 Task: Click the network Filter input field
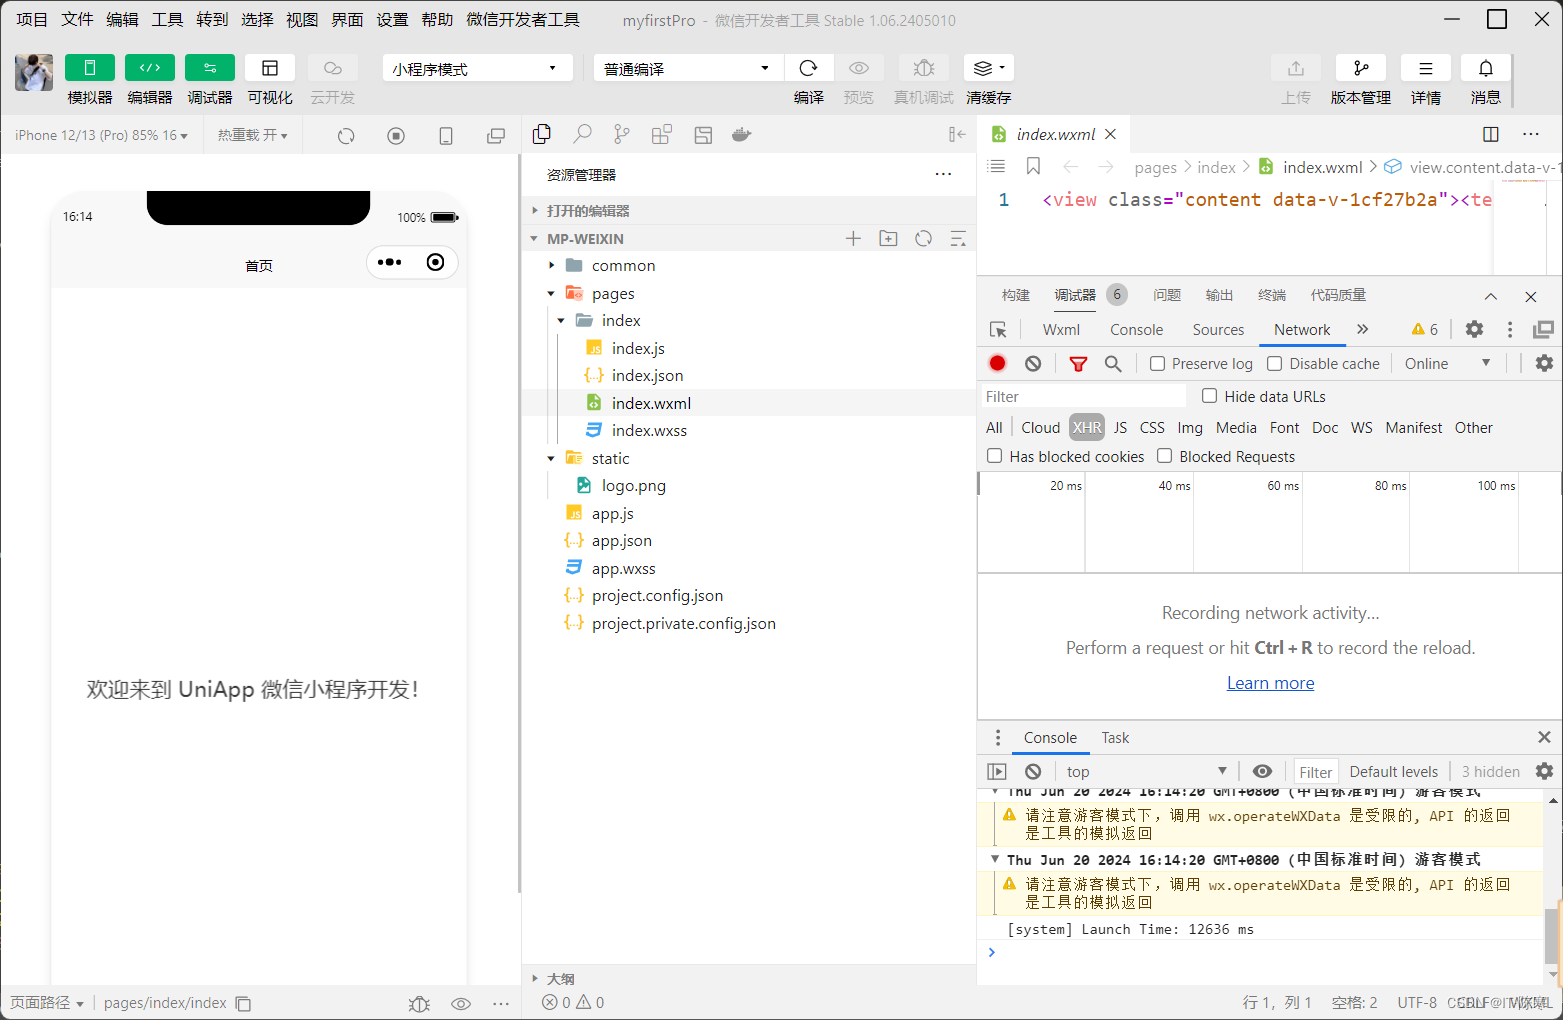pyautogui.click(x=1083, y=396)
